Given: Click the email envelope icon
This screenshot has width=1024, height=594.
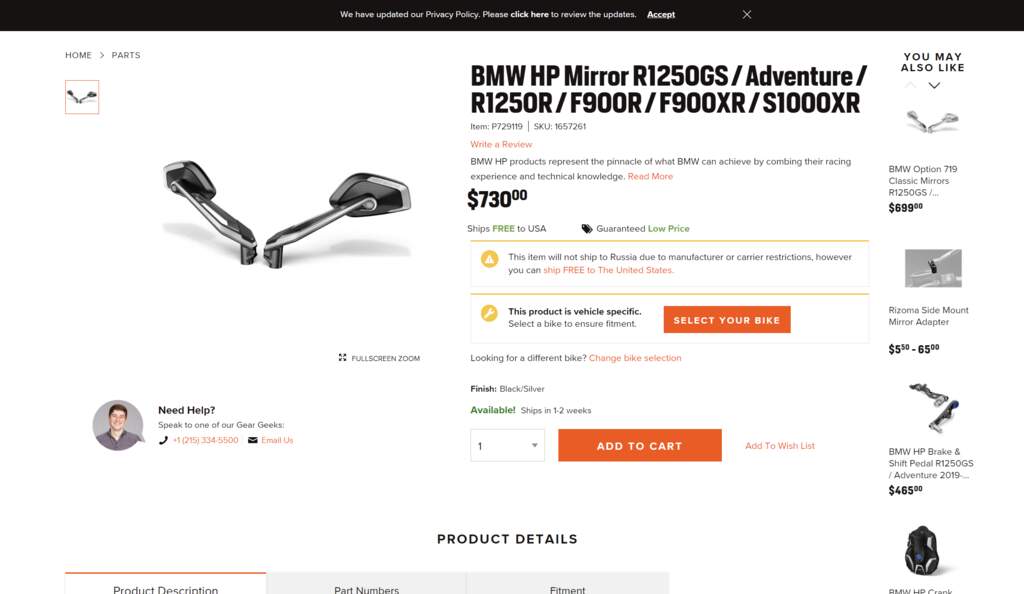Looking at the screenshot, I should pyautogui.click(x=252, y=440).
